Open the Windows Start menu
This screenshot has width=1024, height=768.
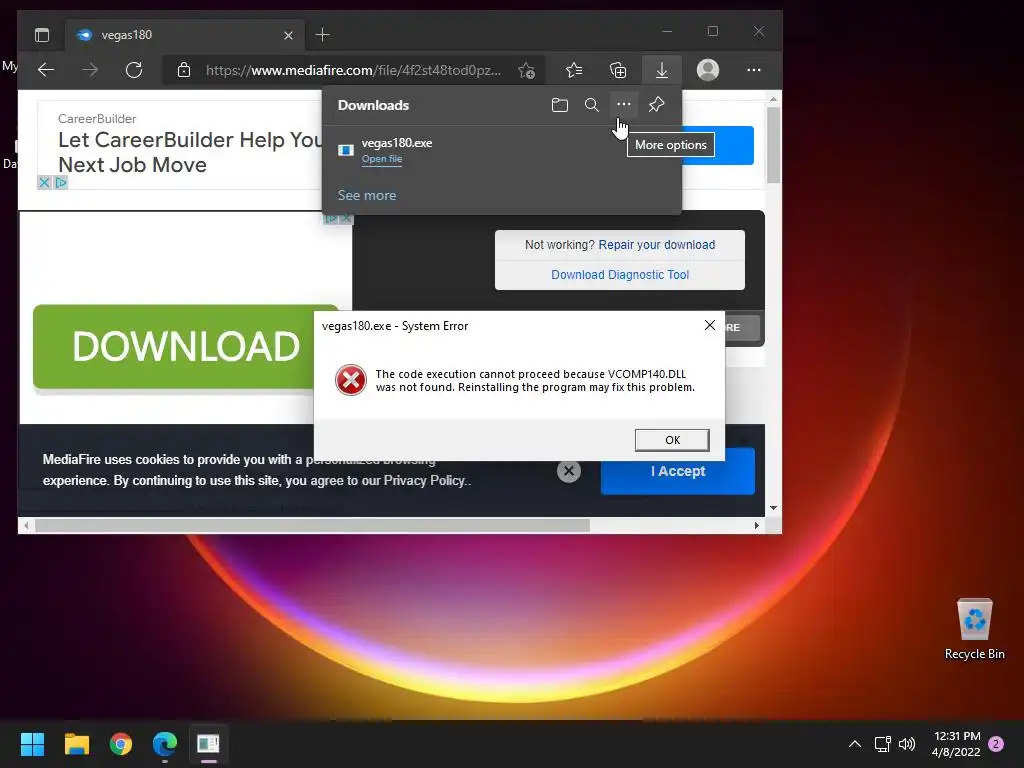(x=32, y=744)
